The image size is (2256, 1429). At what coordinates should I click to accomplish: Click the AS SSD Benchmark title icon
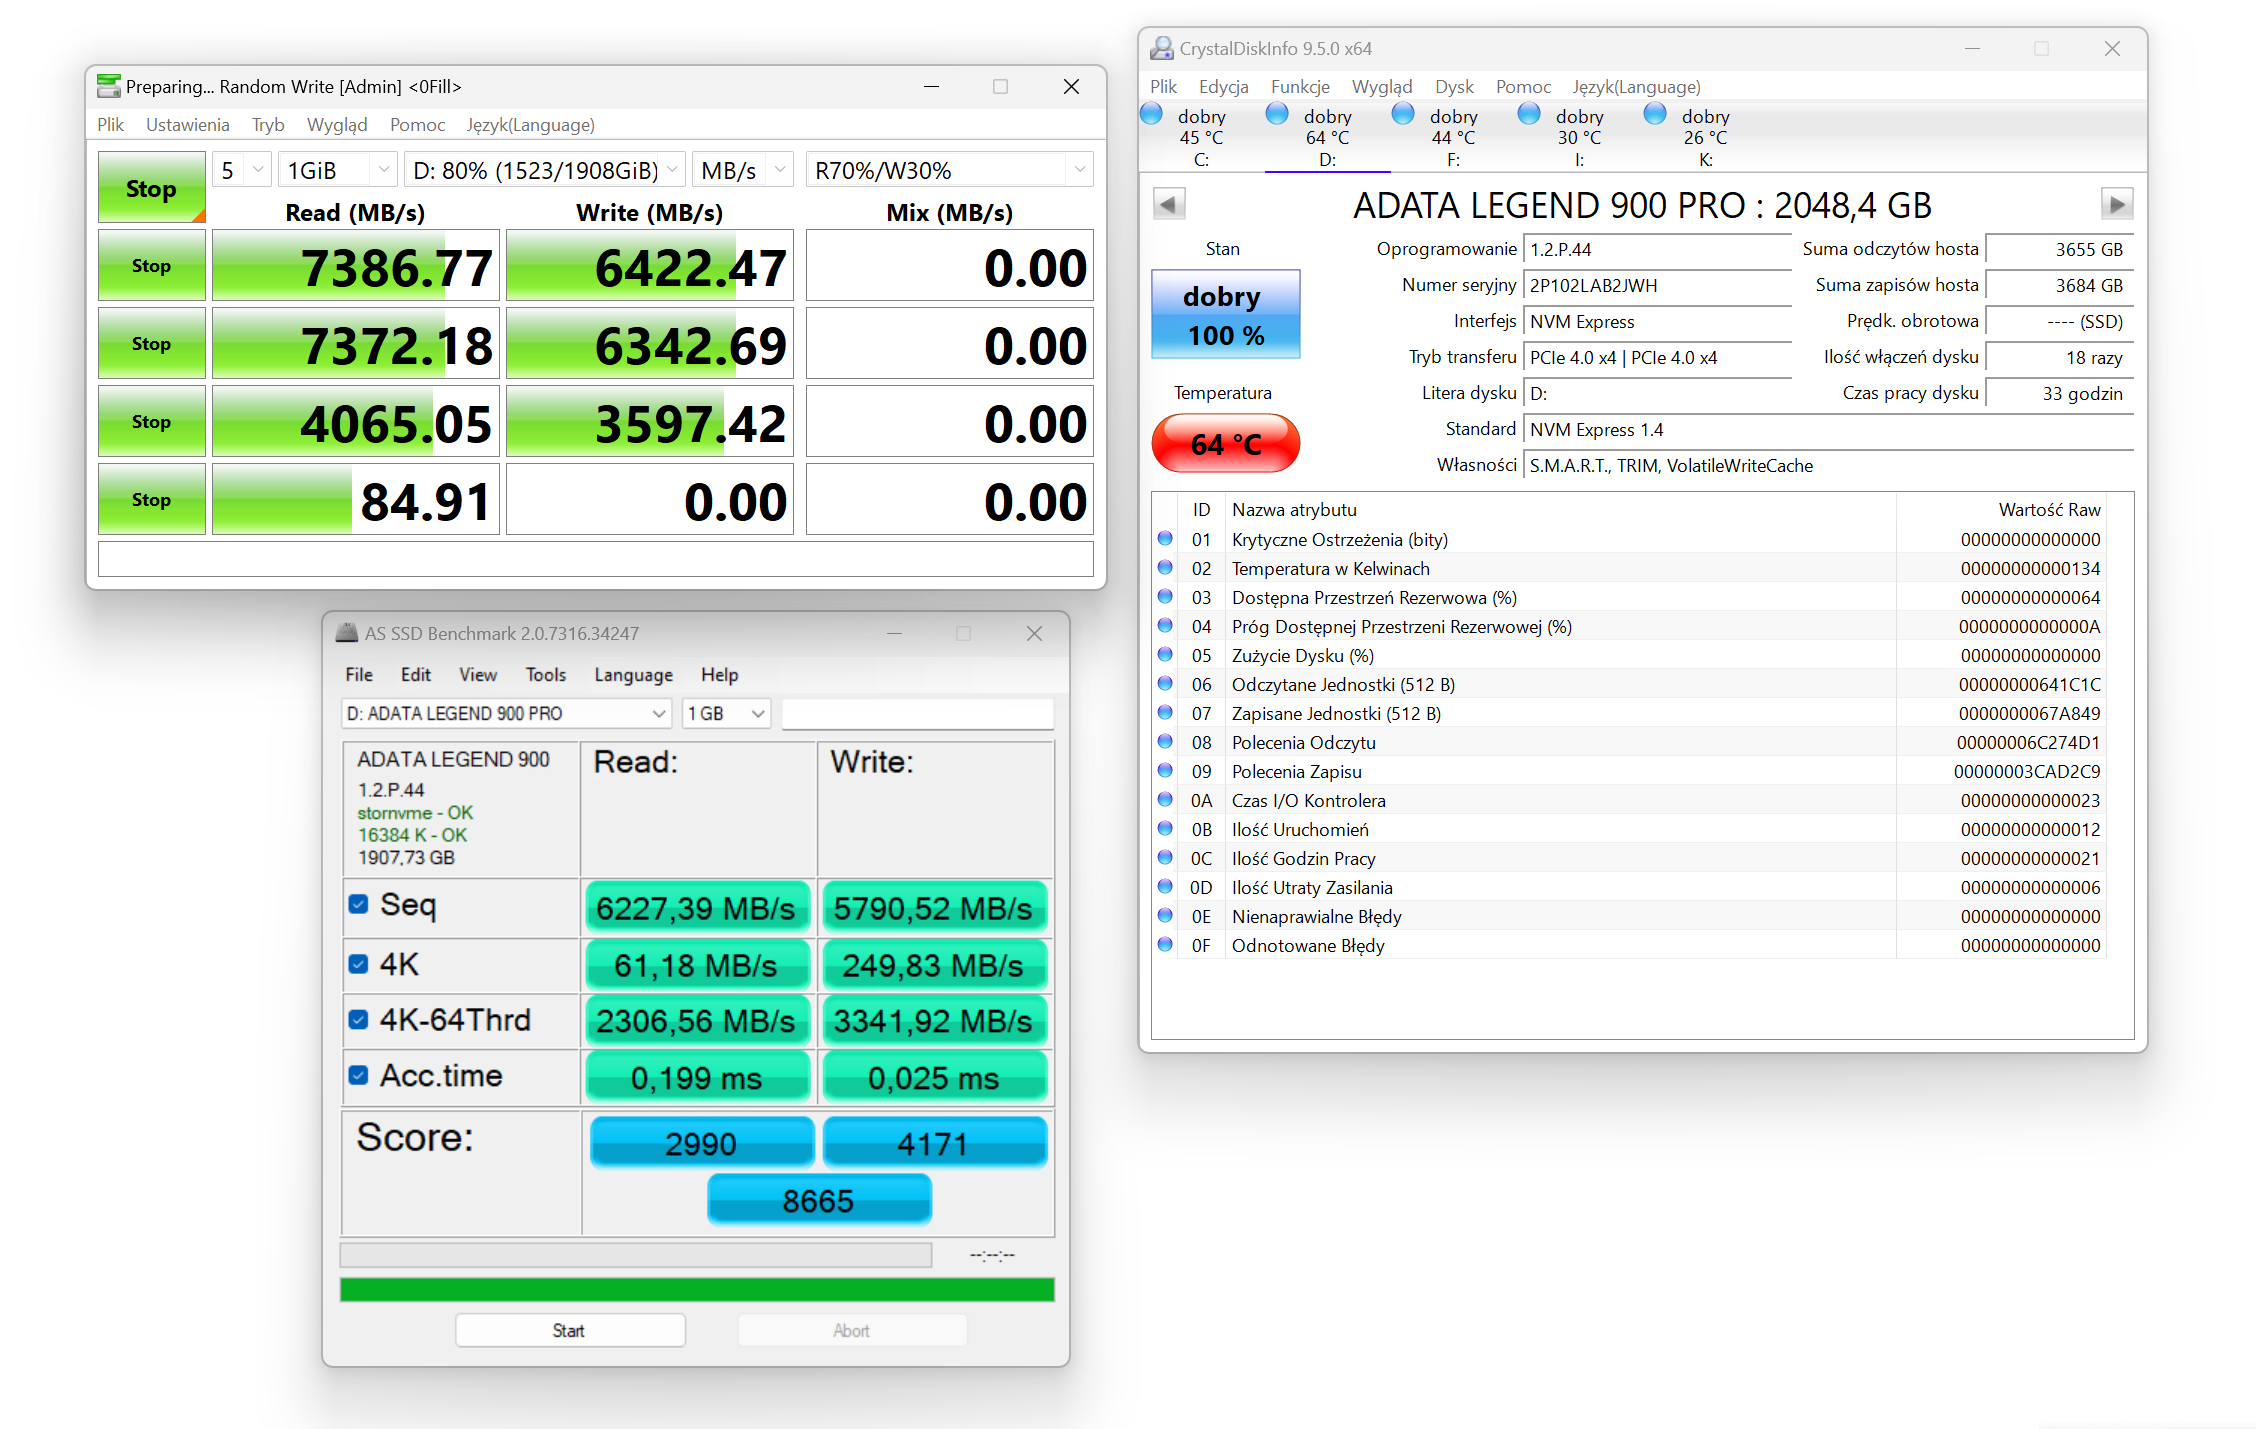click(347, 633)
